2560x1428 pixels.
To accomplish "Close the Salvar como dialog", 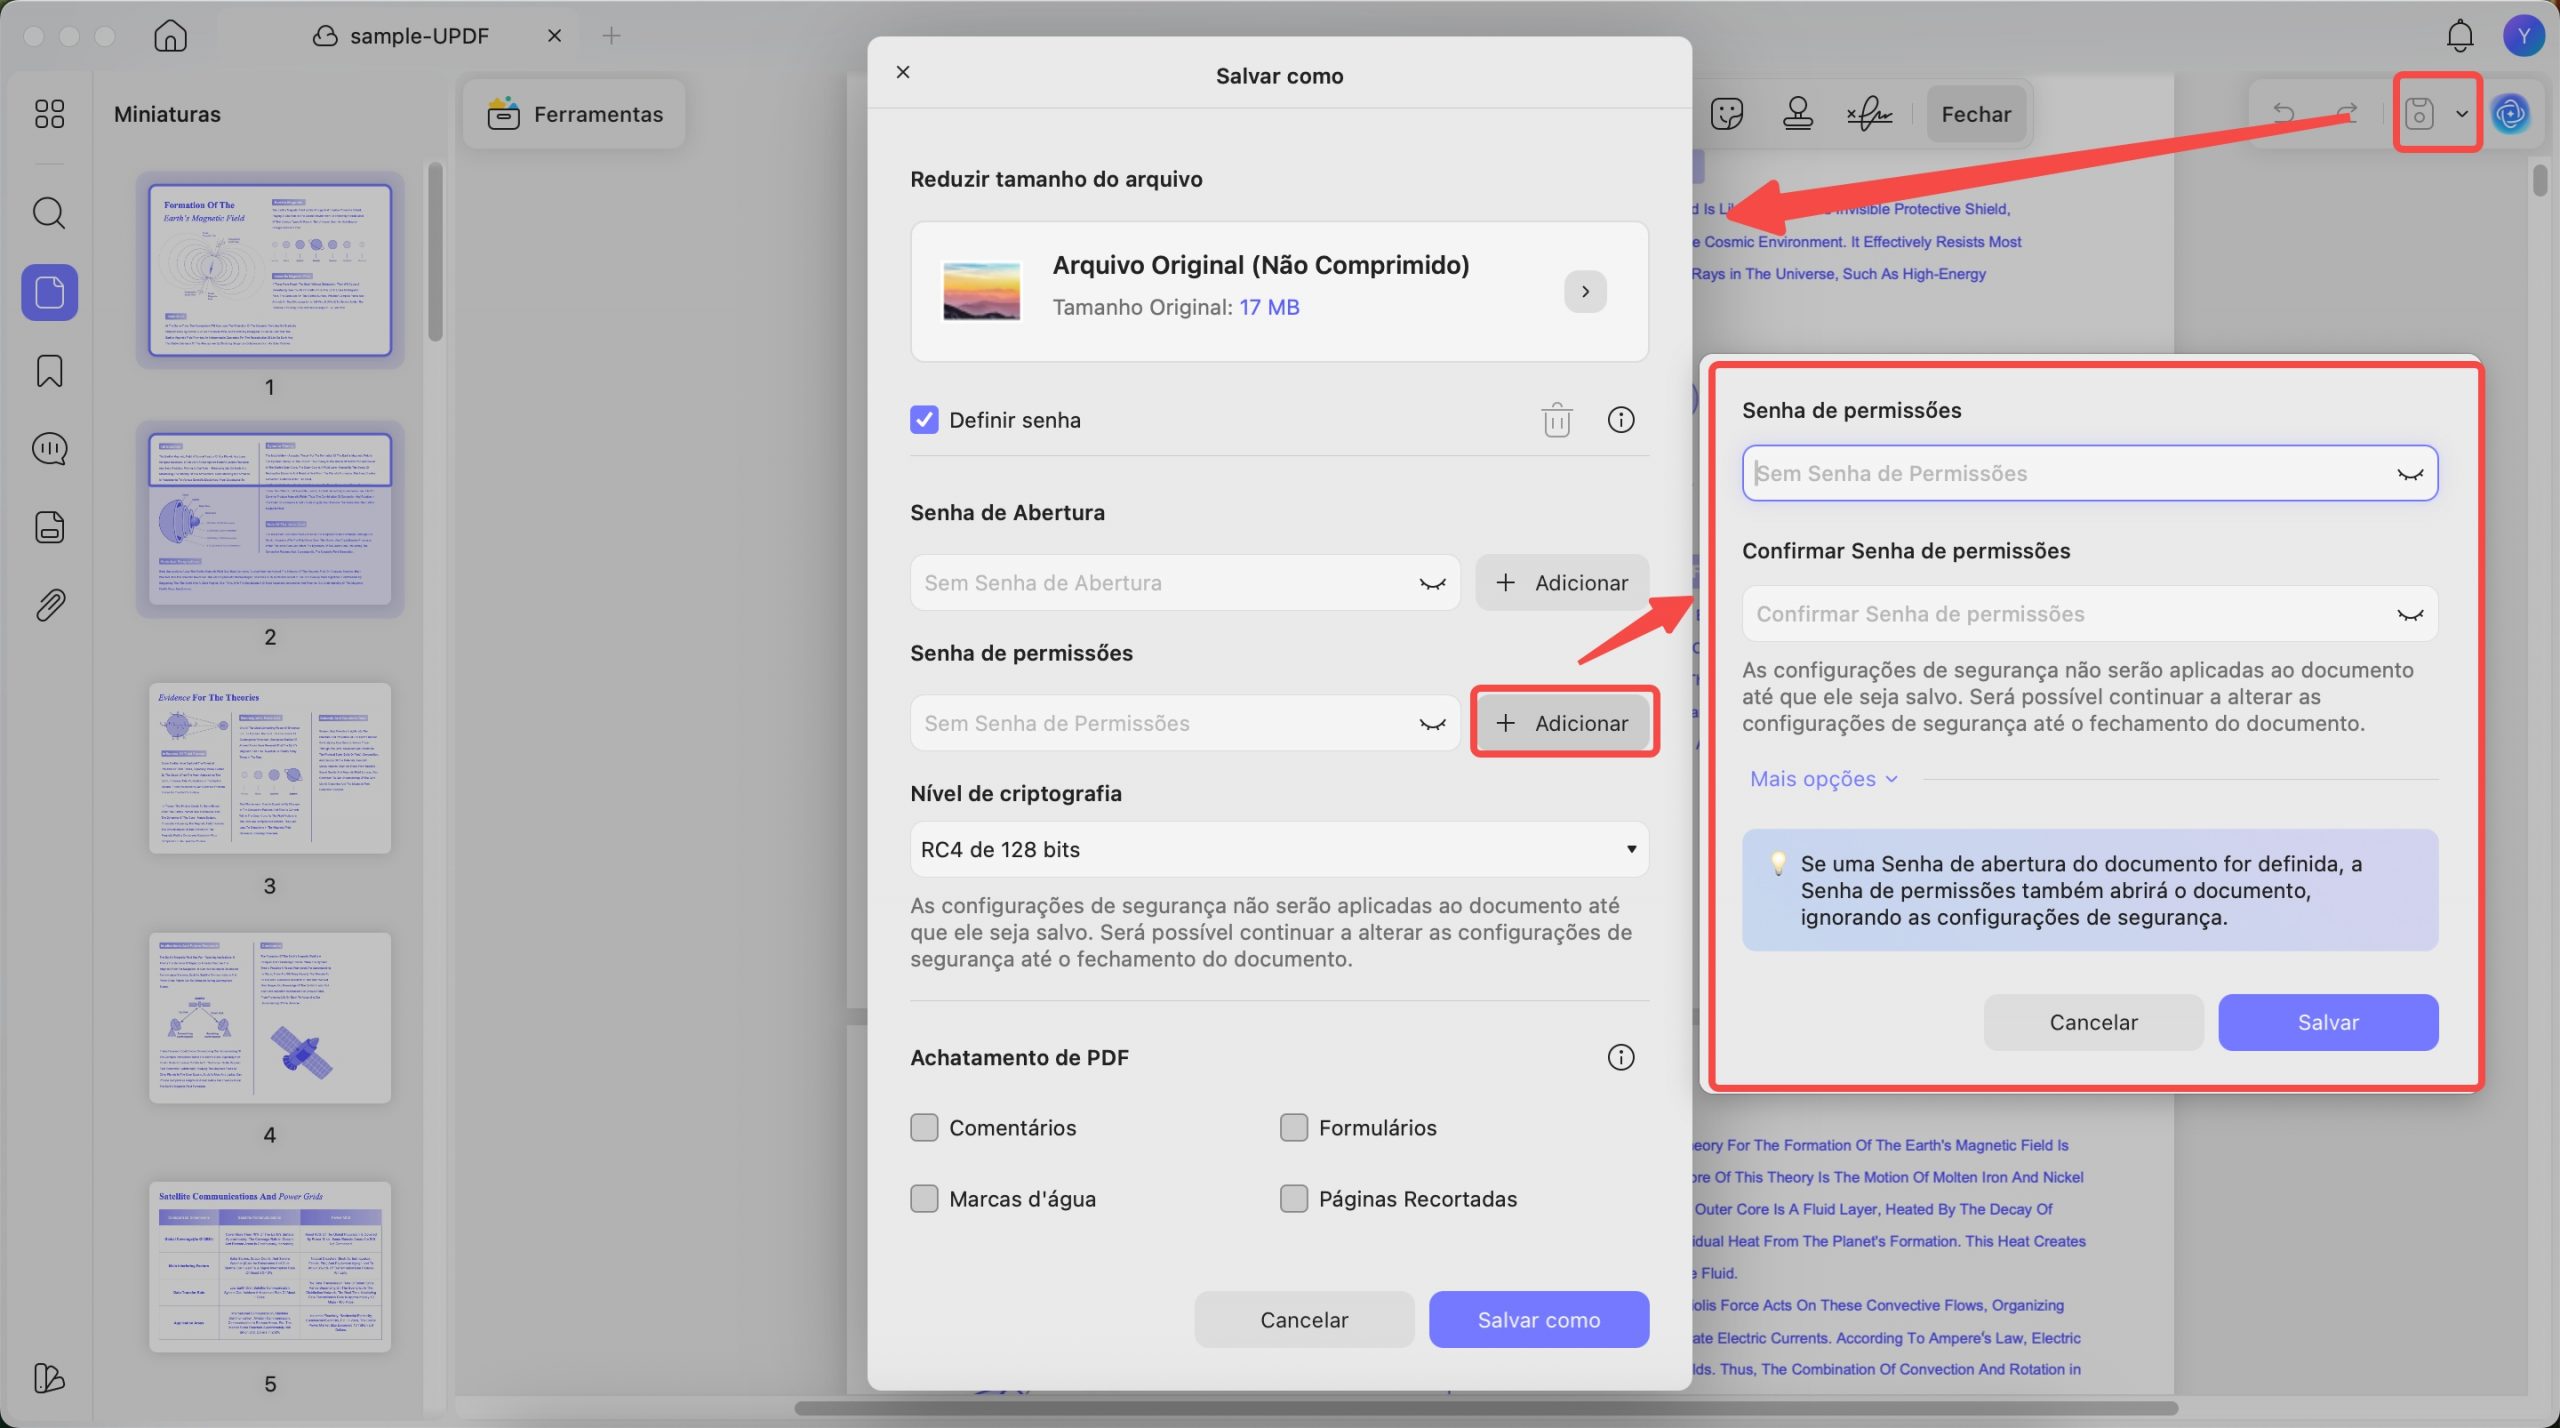I will 903,72.
